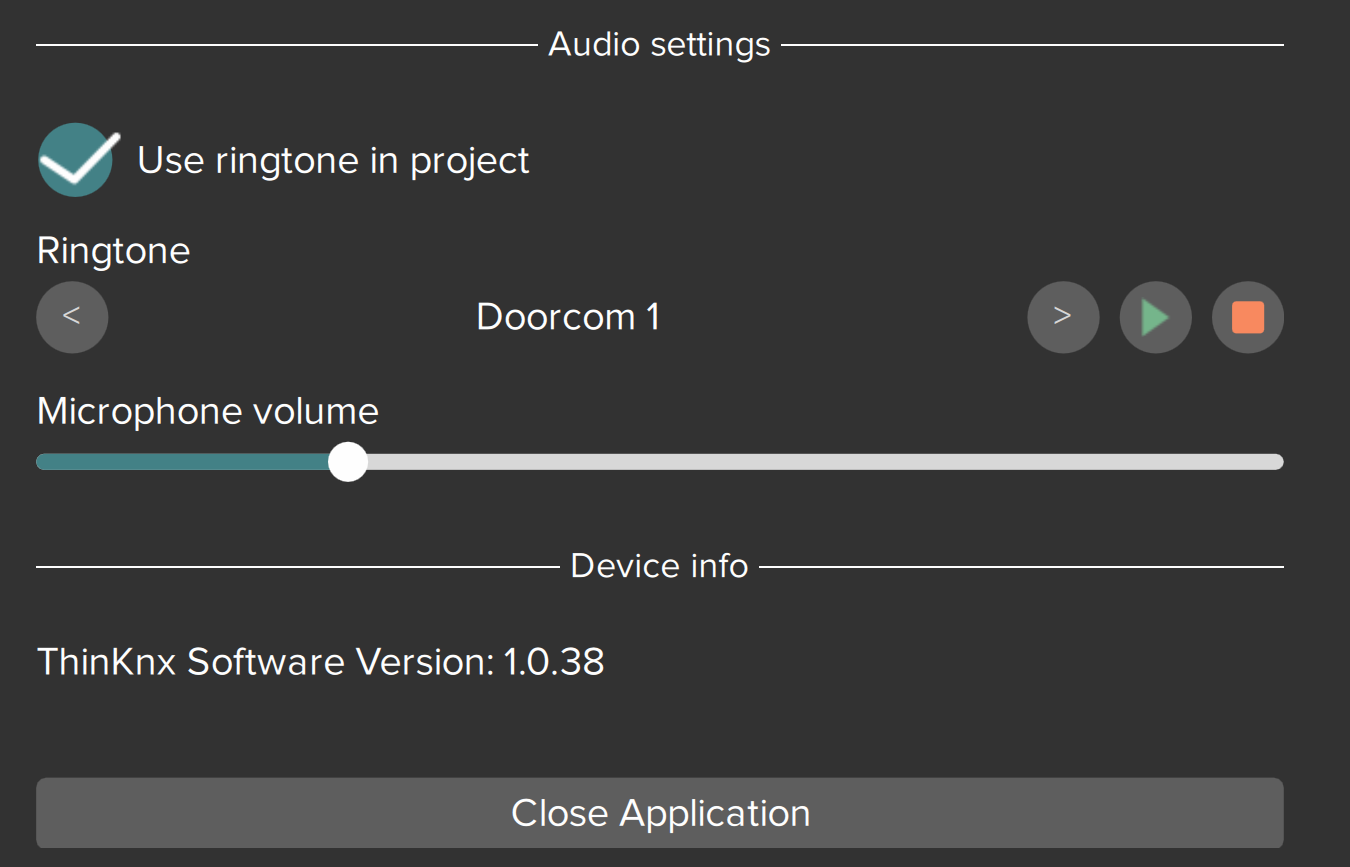Click the 1.0.38 version number
The image size is (1350, 867).
[x=553, y=662]
